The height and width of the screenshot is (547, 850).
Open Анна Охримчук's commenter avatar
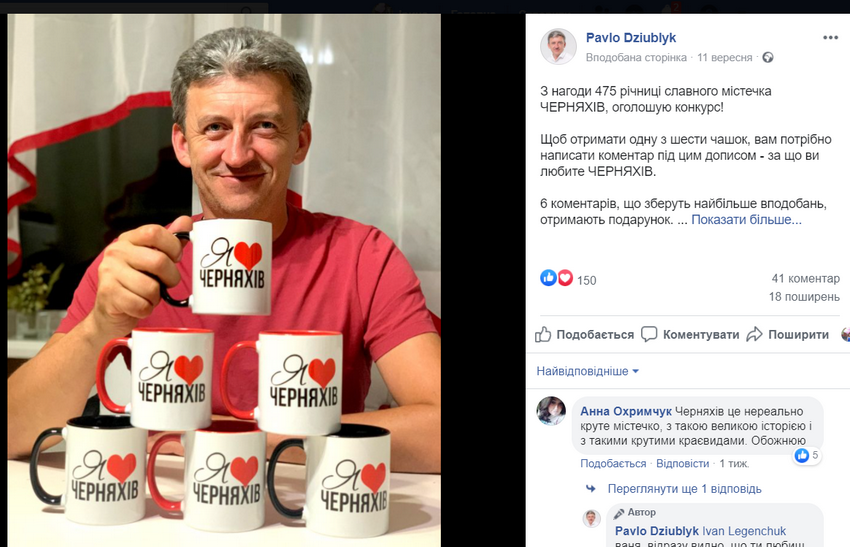pos(551,410)
